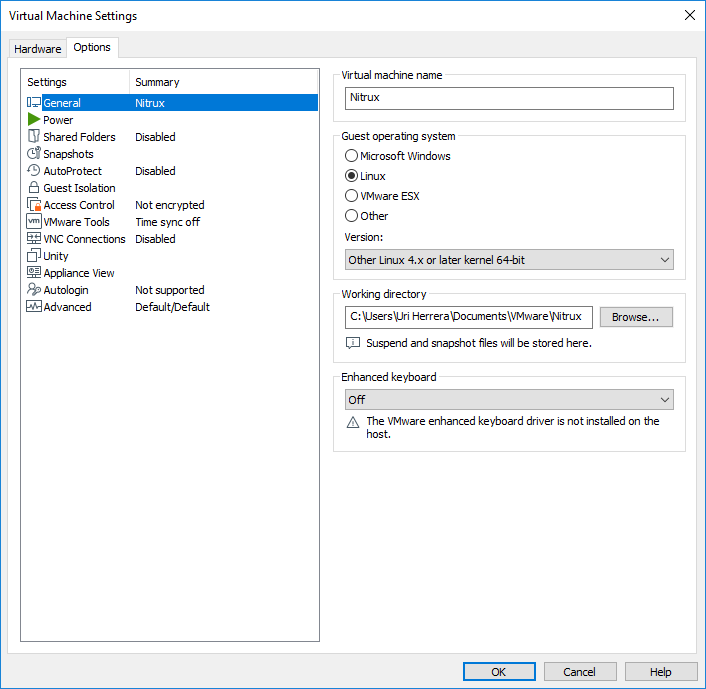706x689 pixels.
Task: Open the Enhanced keyboard dropdown
Action: coord(509,400)
